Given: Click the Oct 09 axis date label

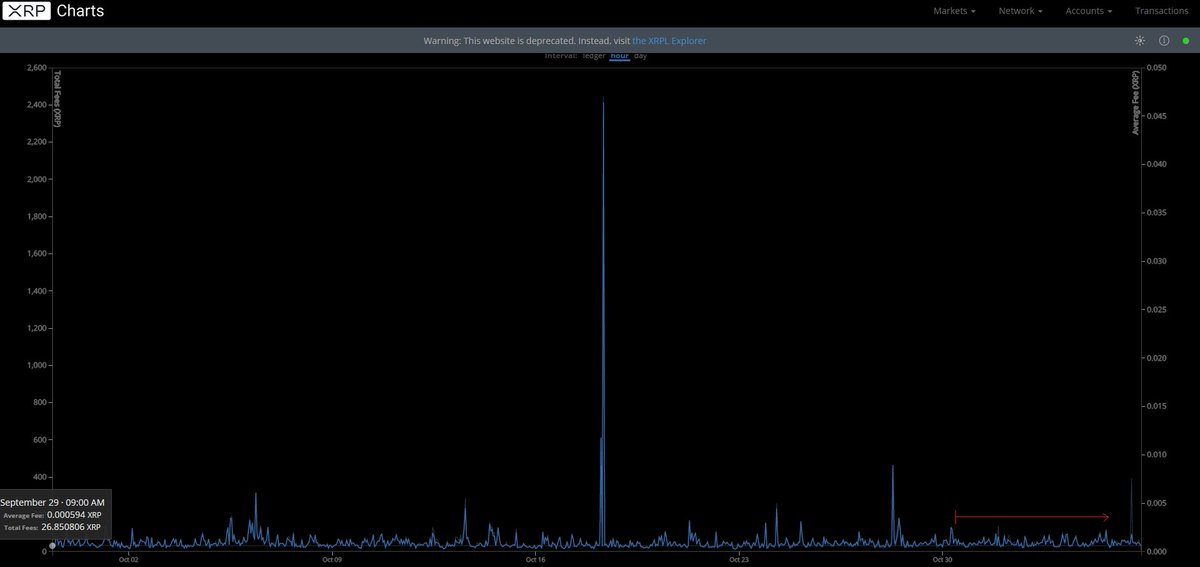Looking at the screenshot, I should tap(332, 560).
